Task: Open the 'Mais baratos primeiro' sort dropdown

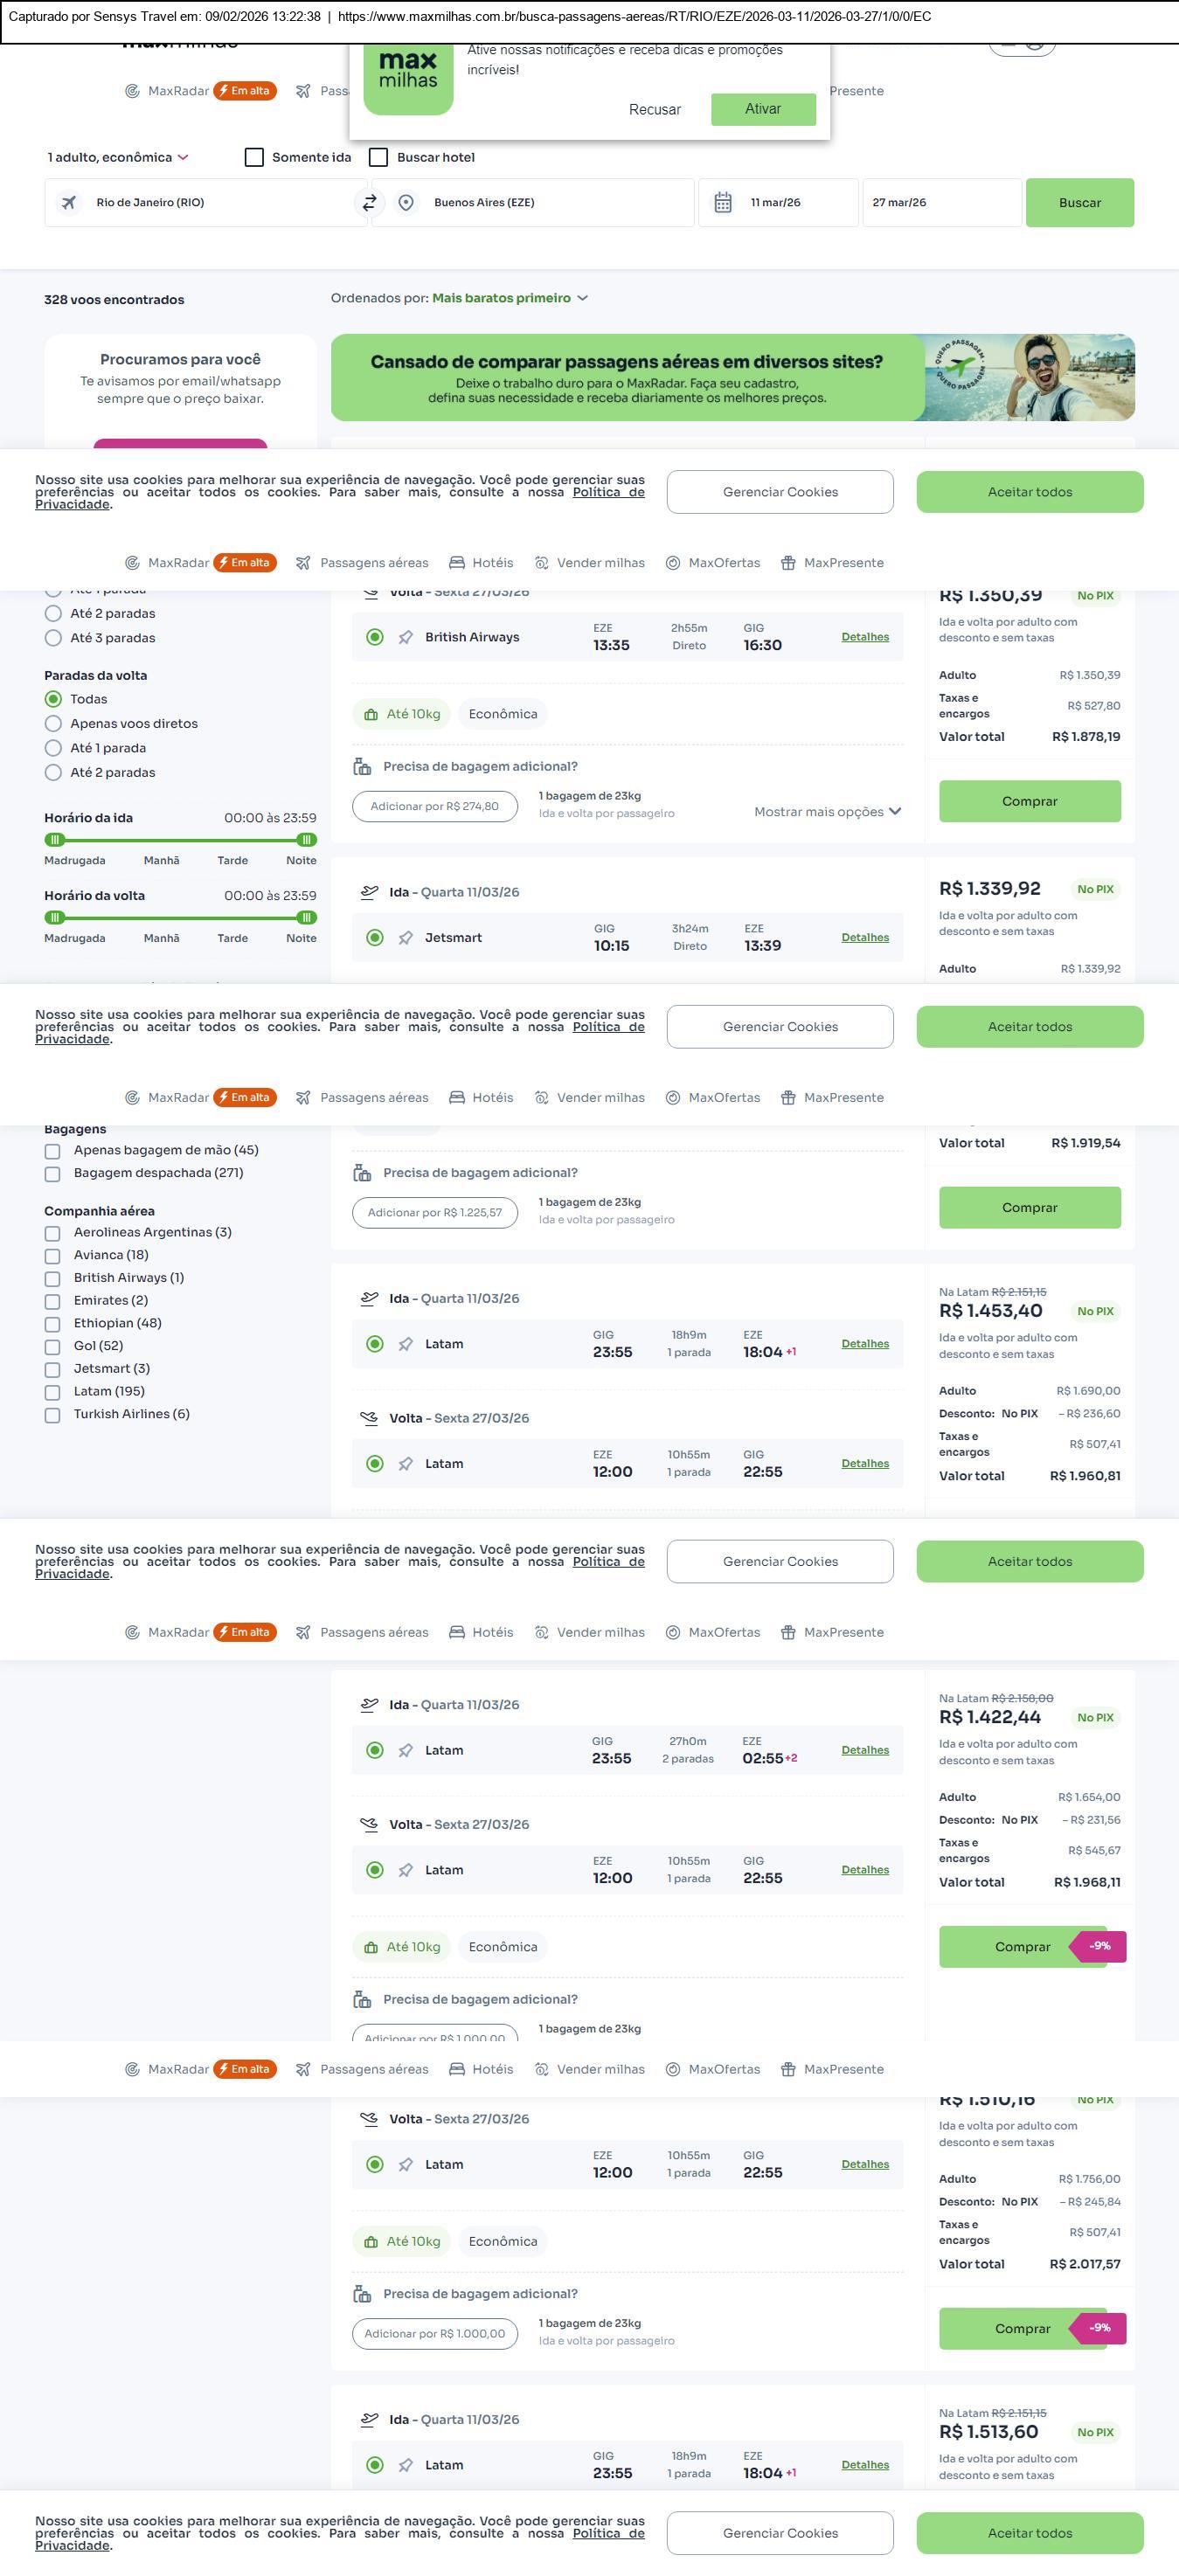Action: pyautogui.click(x=509, y=298)
